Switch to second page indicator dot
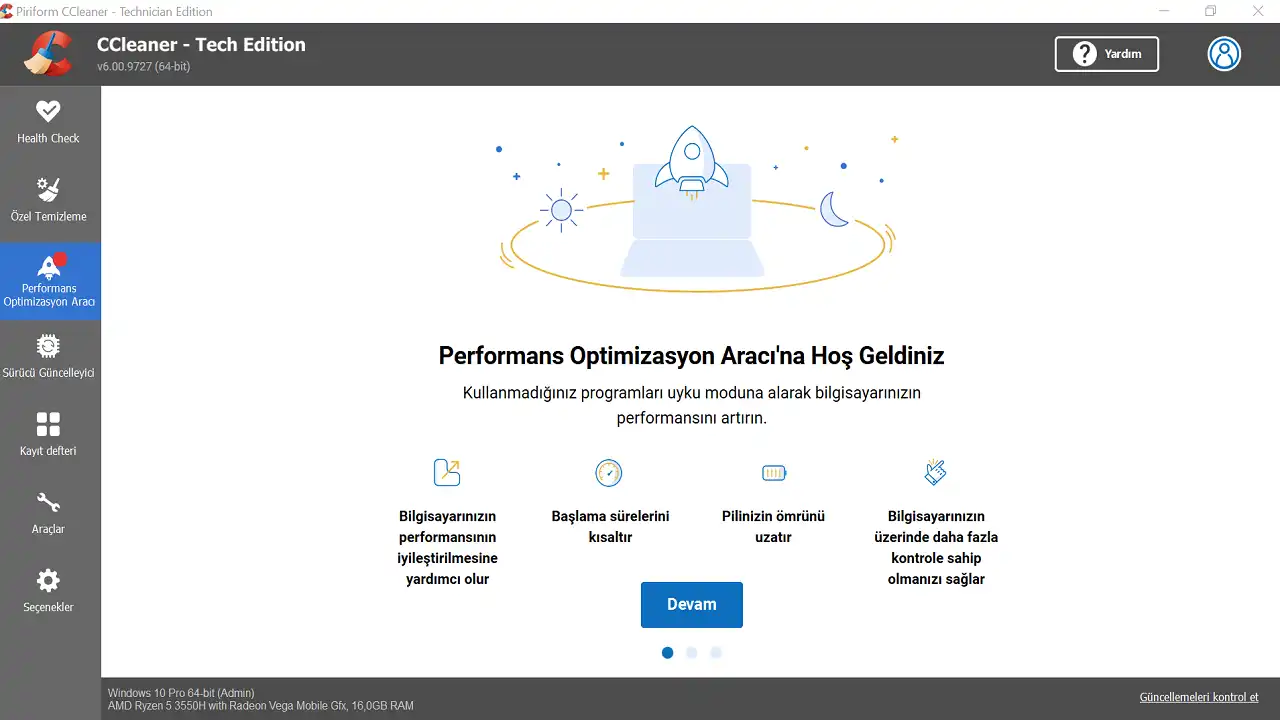The image size is (1280, 720). [692, 653]
